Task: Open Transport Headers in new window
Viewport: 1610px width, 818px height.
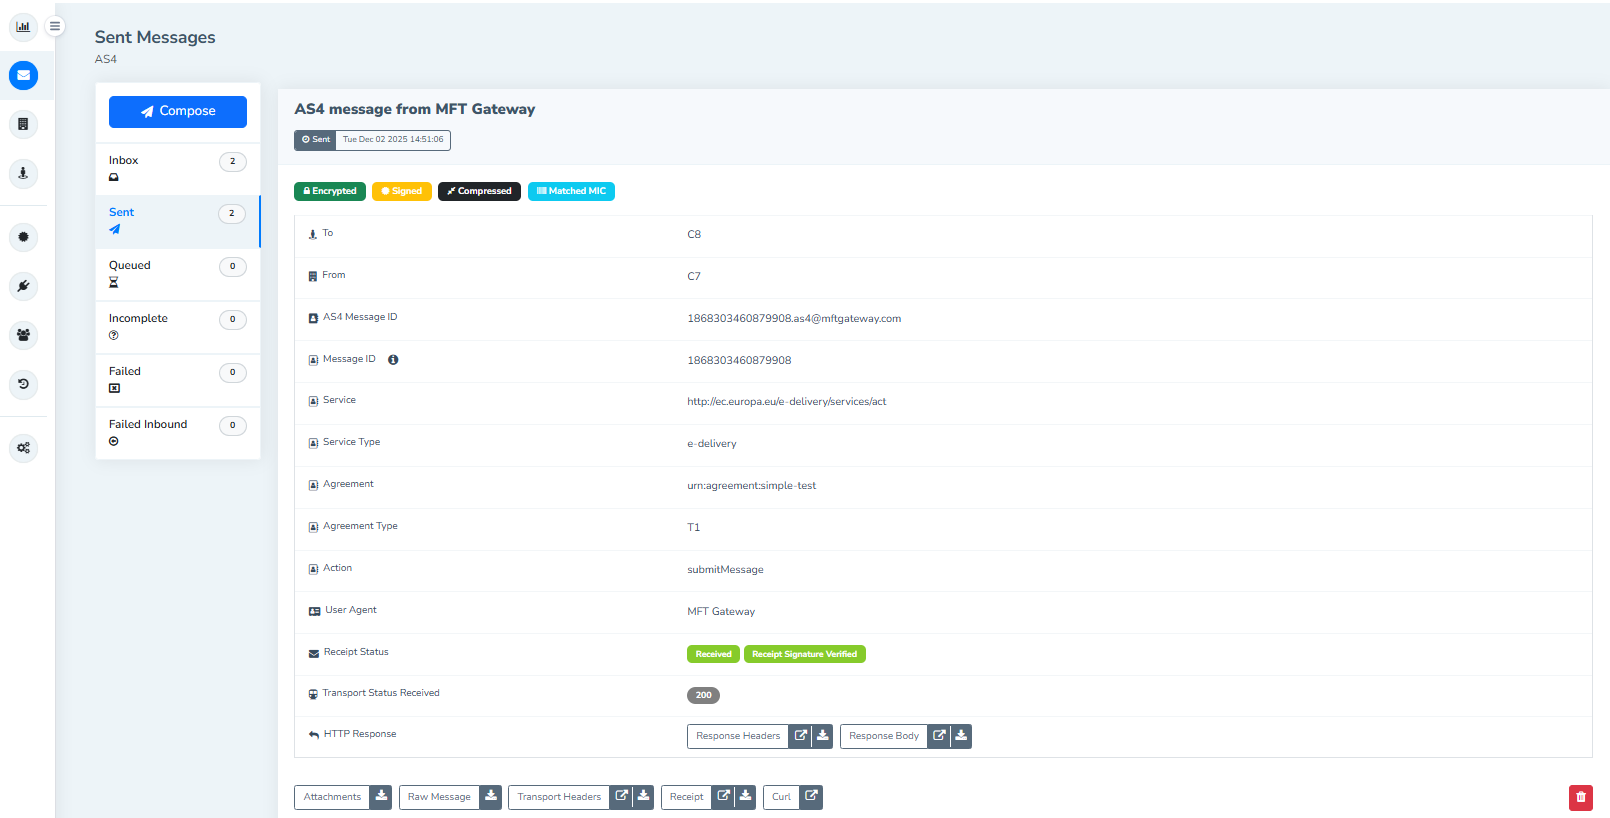Action: pyautogui.click(x=621, y=797)
